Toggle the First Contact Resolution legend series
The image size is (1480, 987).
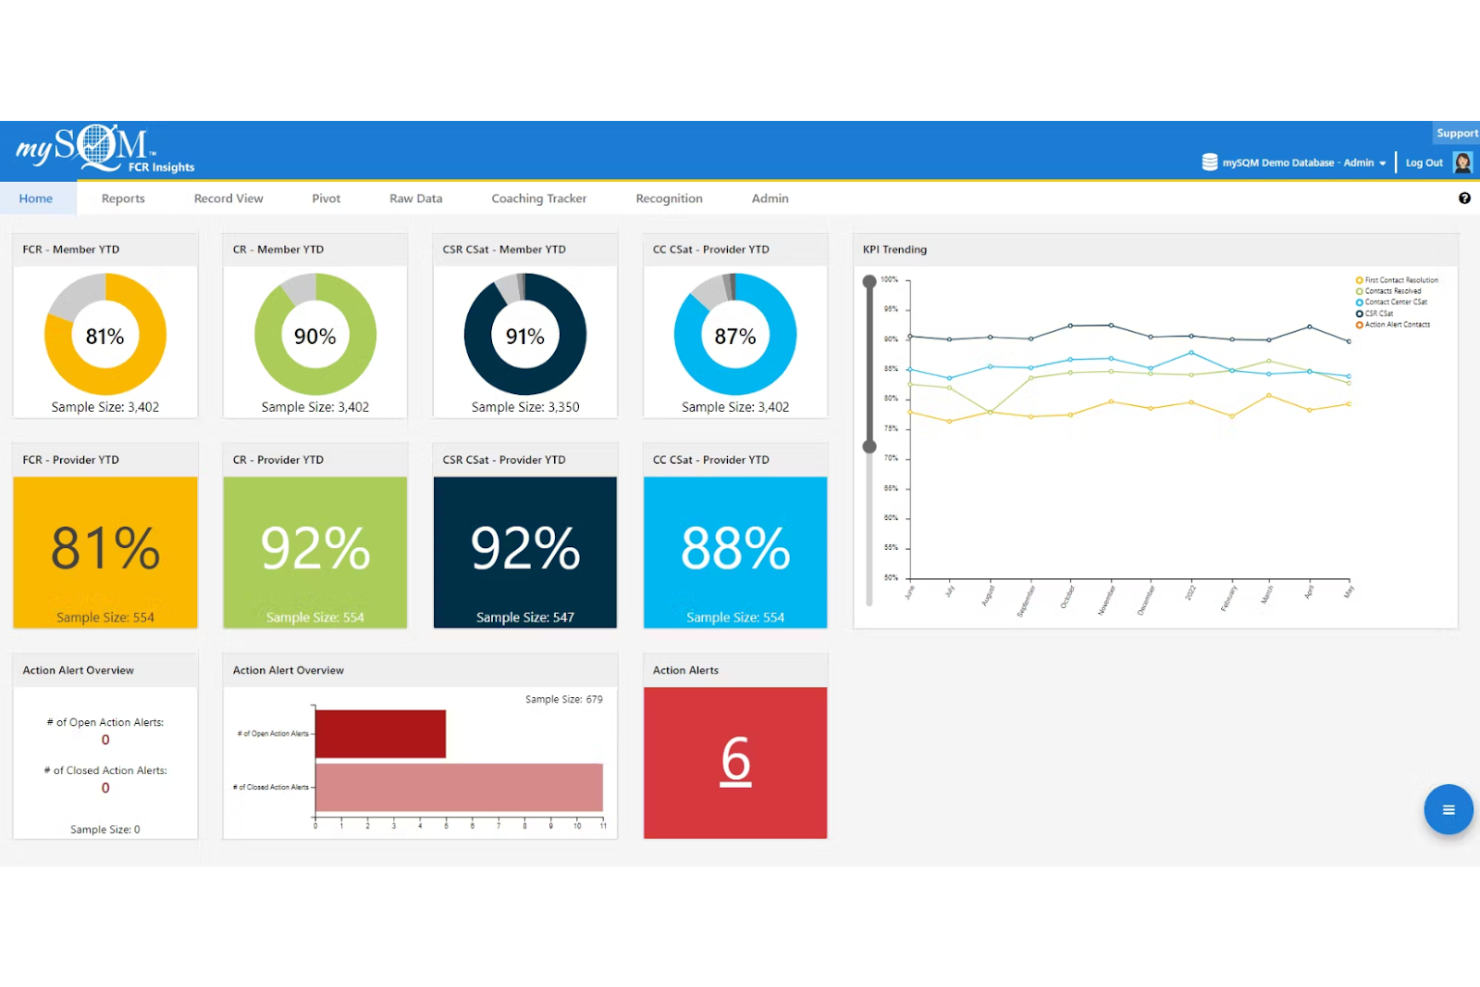tap(1395, 280)
